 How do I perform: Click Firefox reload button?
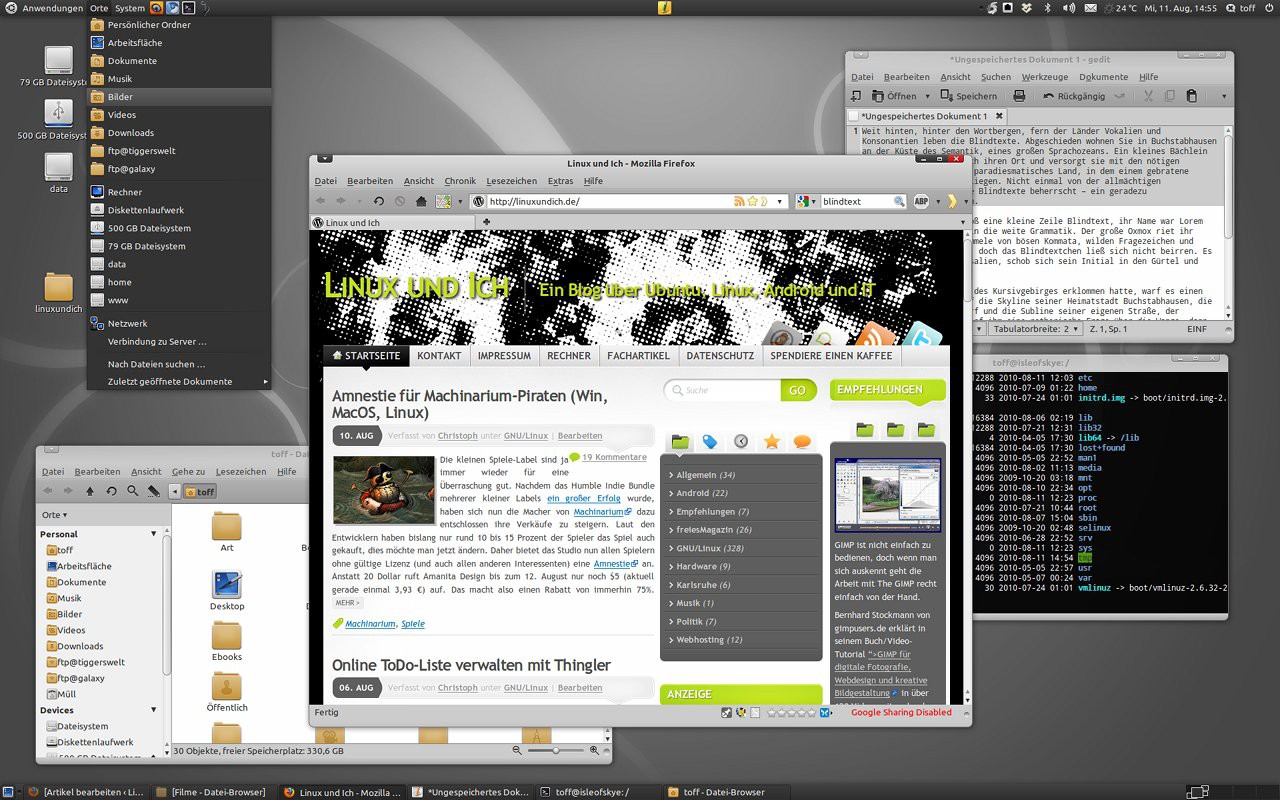tap(380, 201)
